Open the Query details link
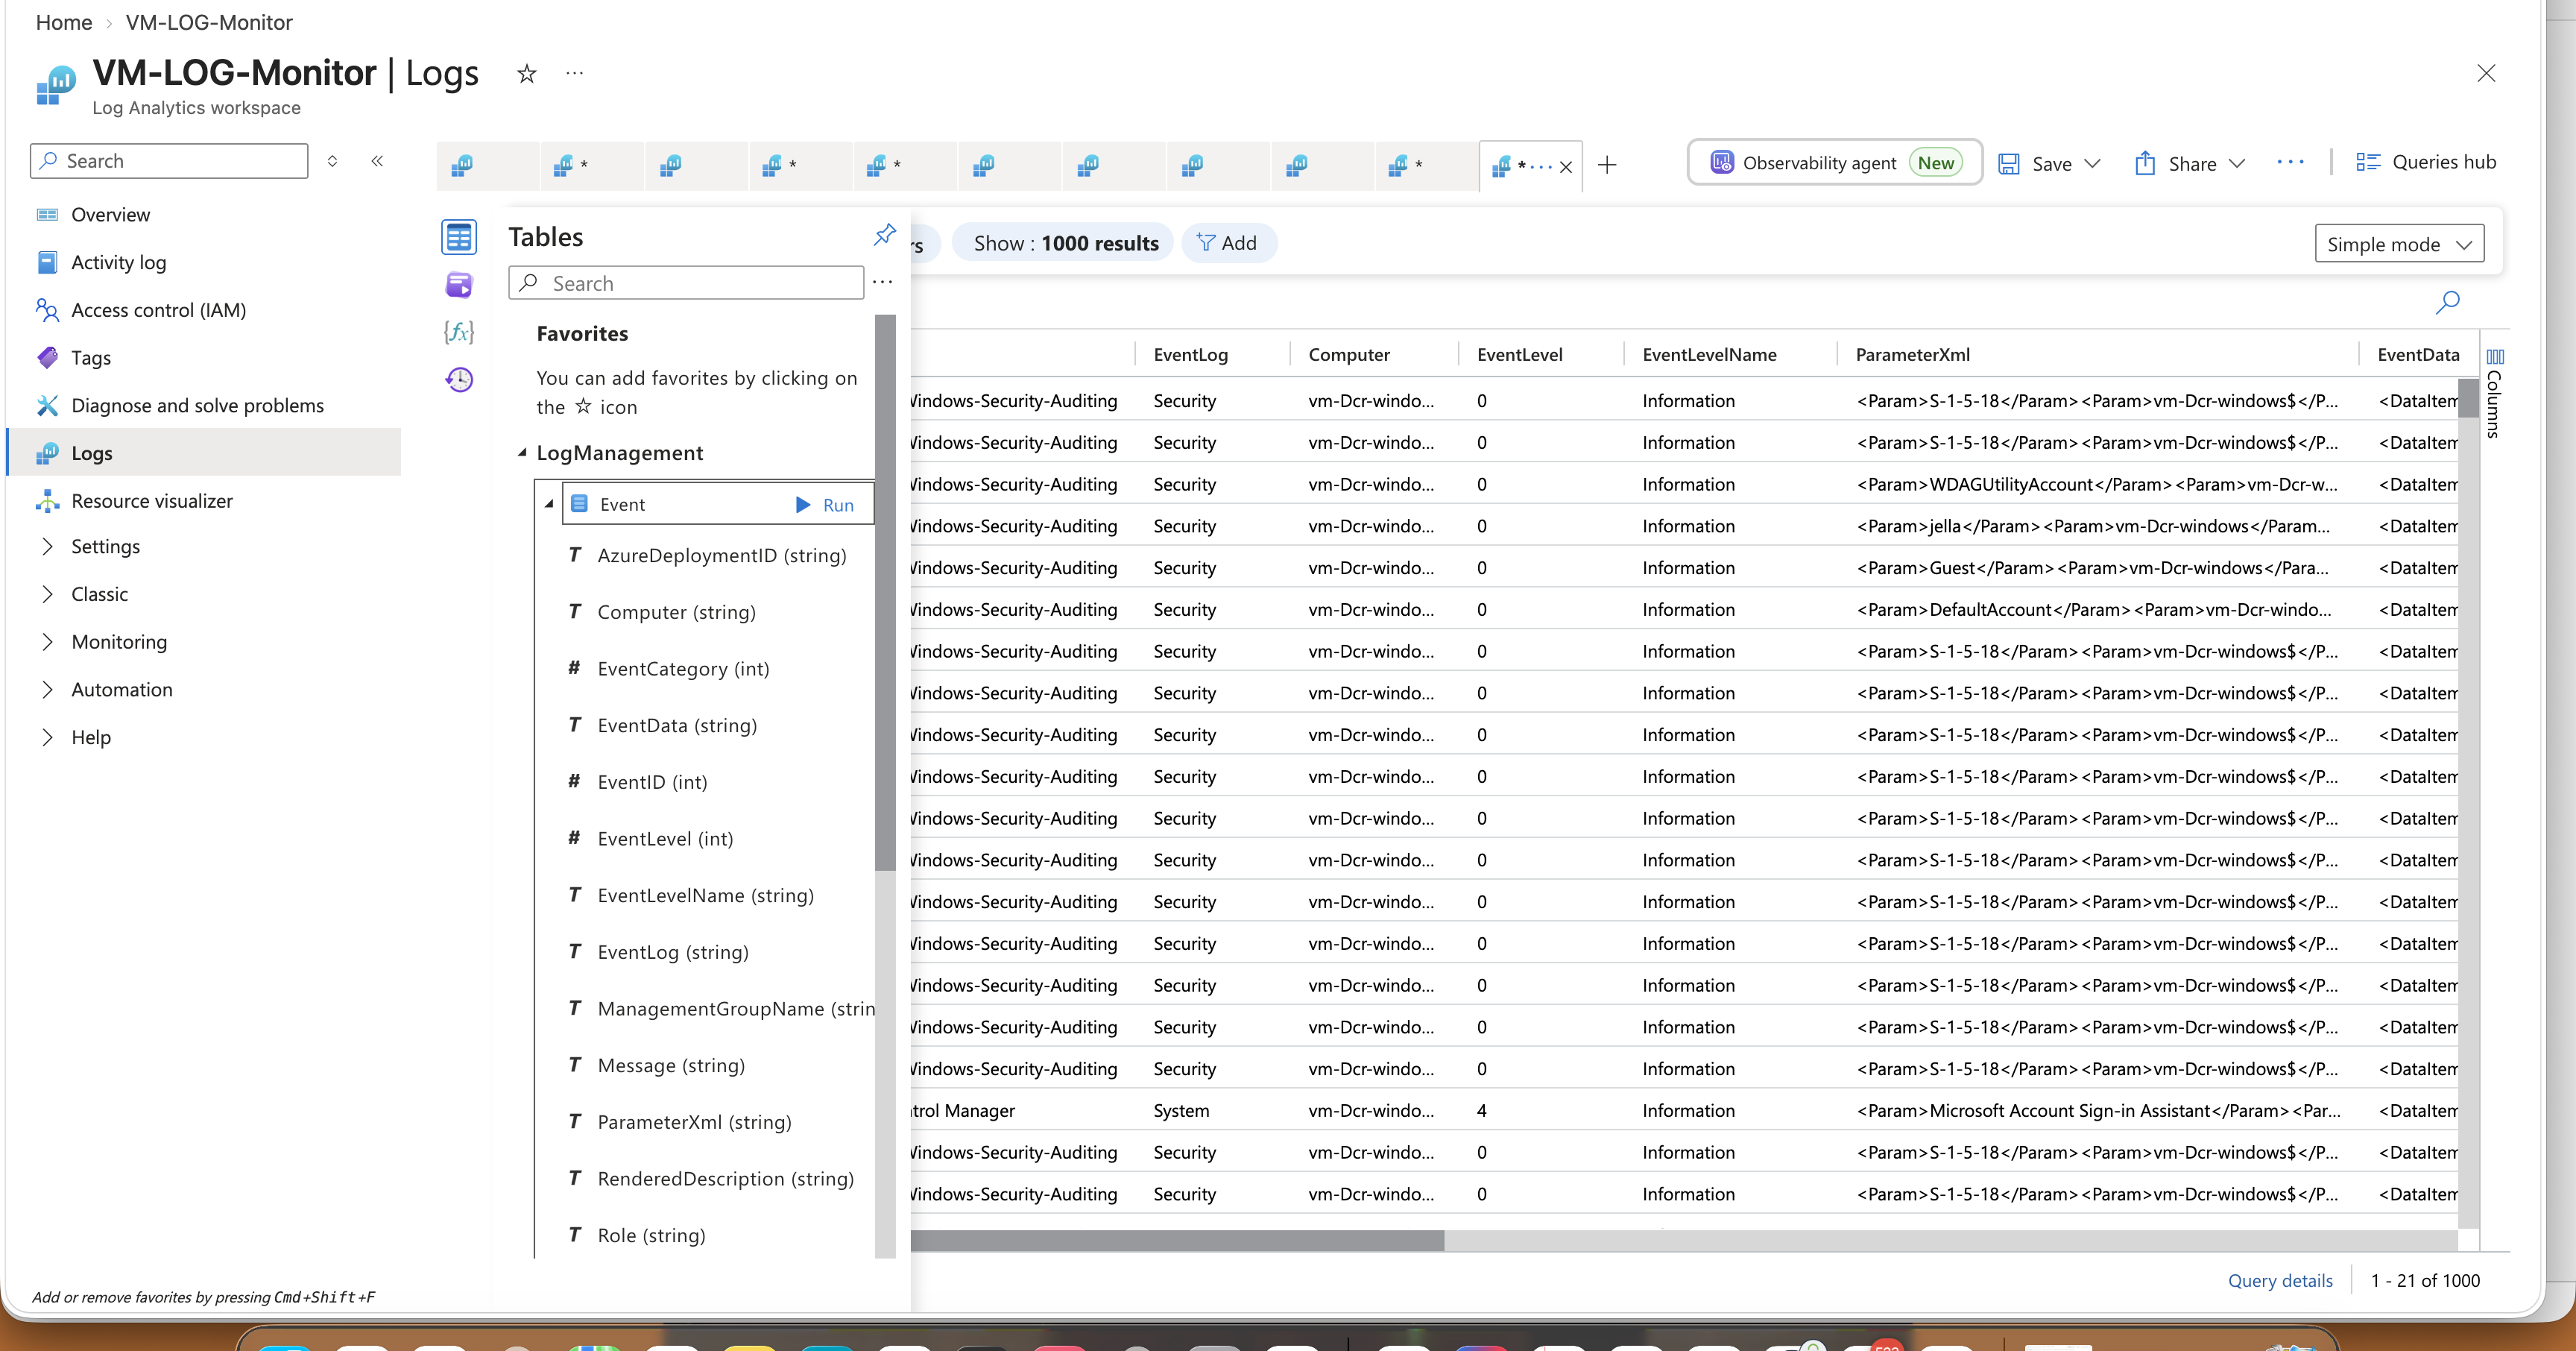This screenshot has width=2576, height=1351. tap(2280, 1280)
